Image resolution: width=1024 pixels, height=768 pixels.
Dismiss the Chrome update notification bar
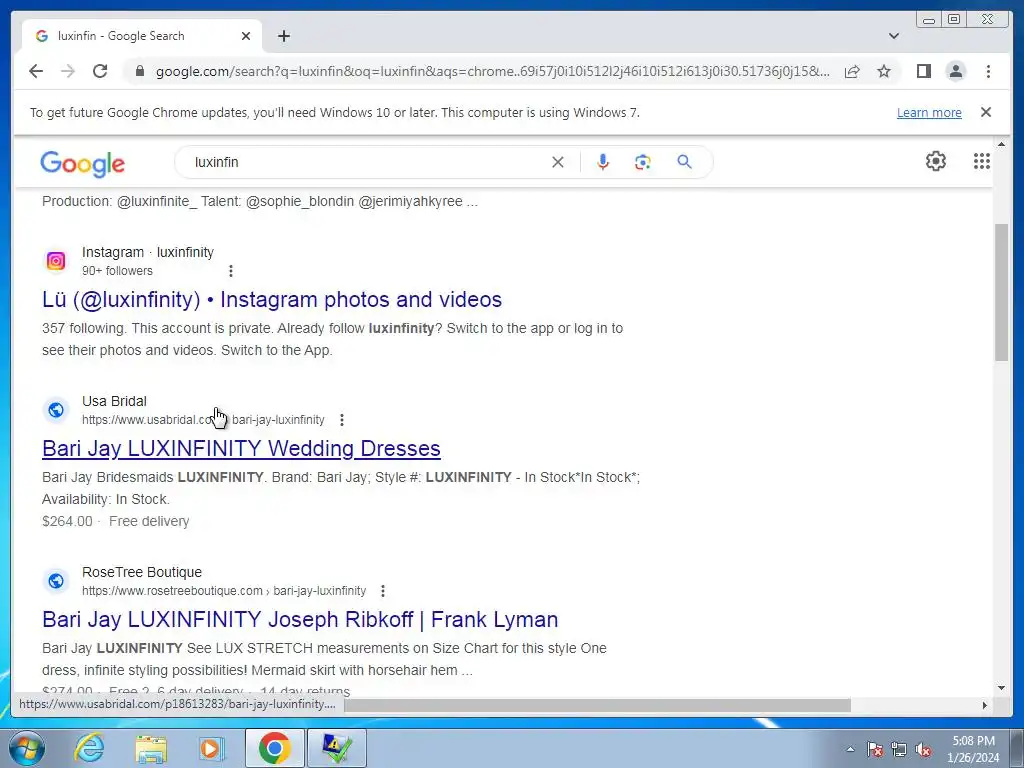[x=985, y=112]
